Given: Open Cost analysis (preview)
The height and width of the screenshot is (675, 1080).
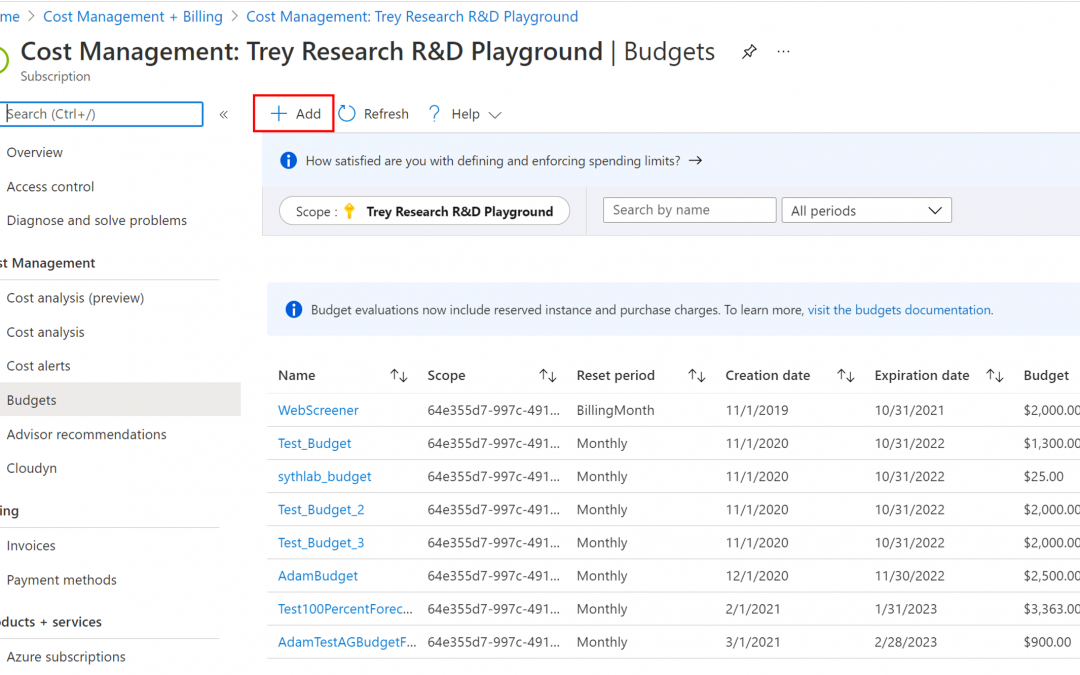Looking at the screenshot, I should coord(75,298).
